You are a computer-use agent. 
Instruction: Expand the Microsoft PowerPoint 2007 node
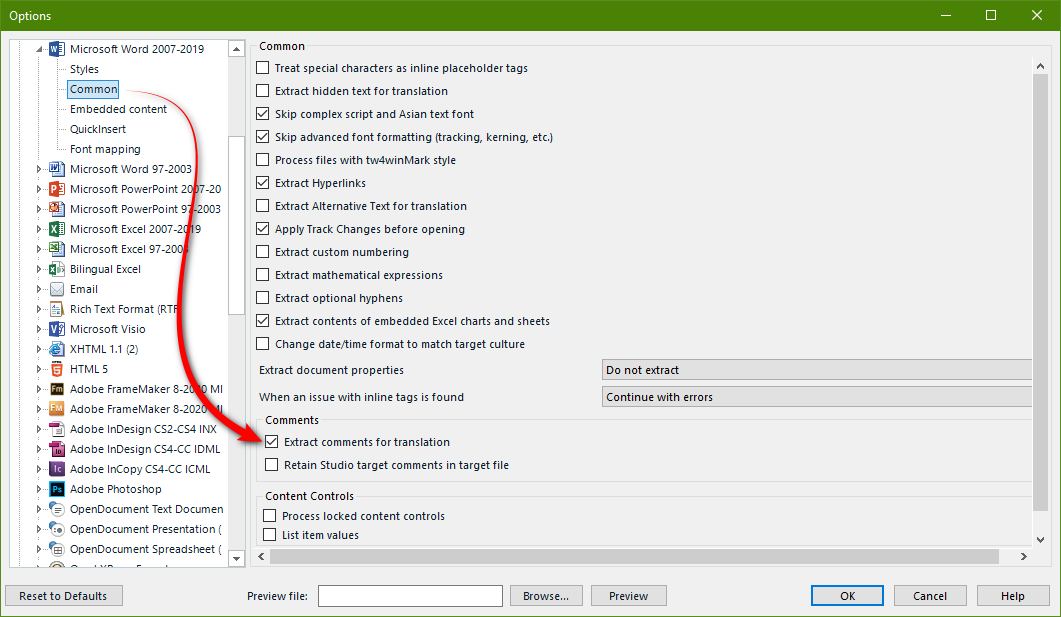39,189
